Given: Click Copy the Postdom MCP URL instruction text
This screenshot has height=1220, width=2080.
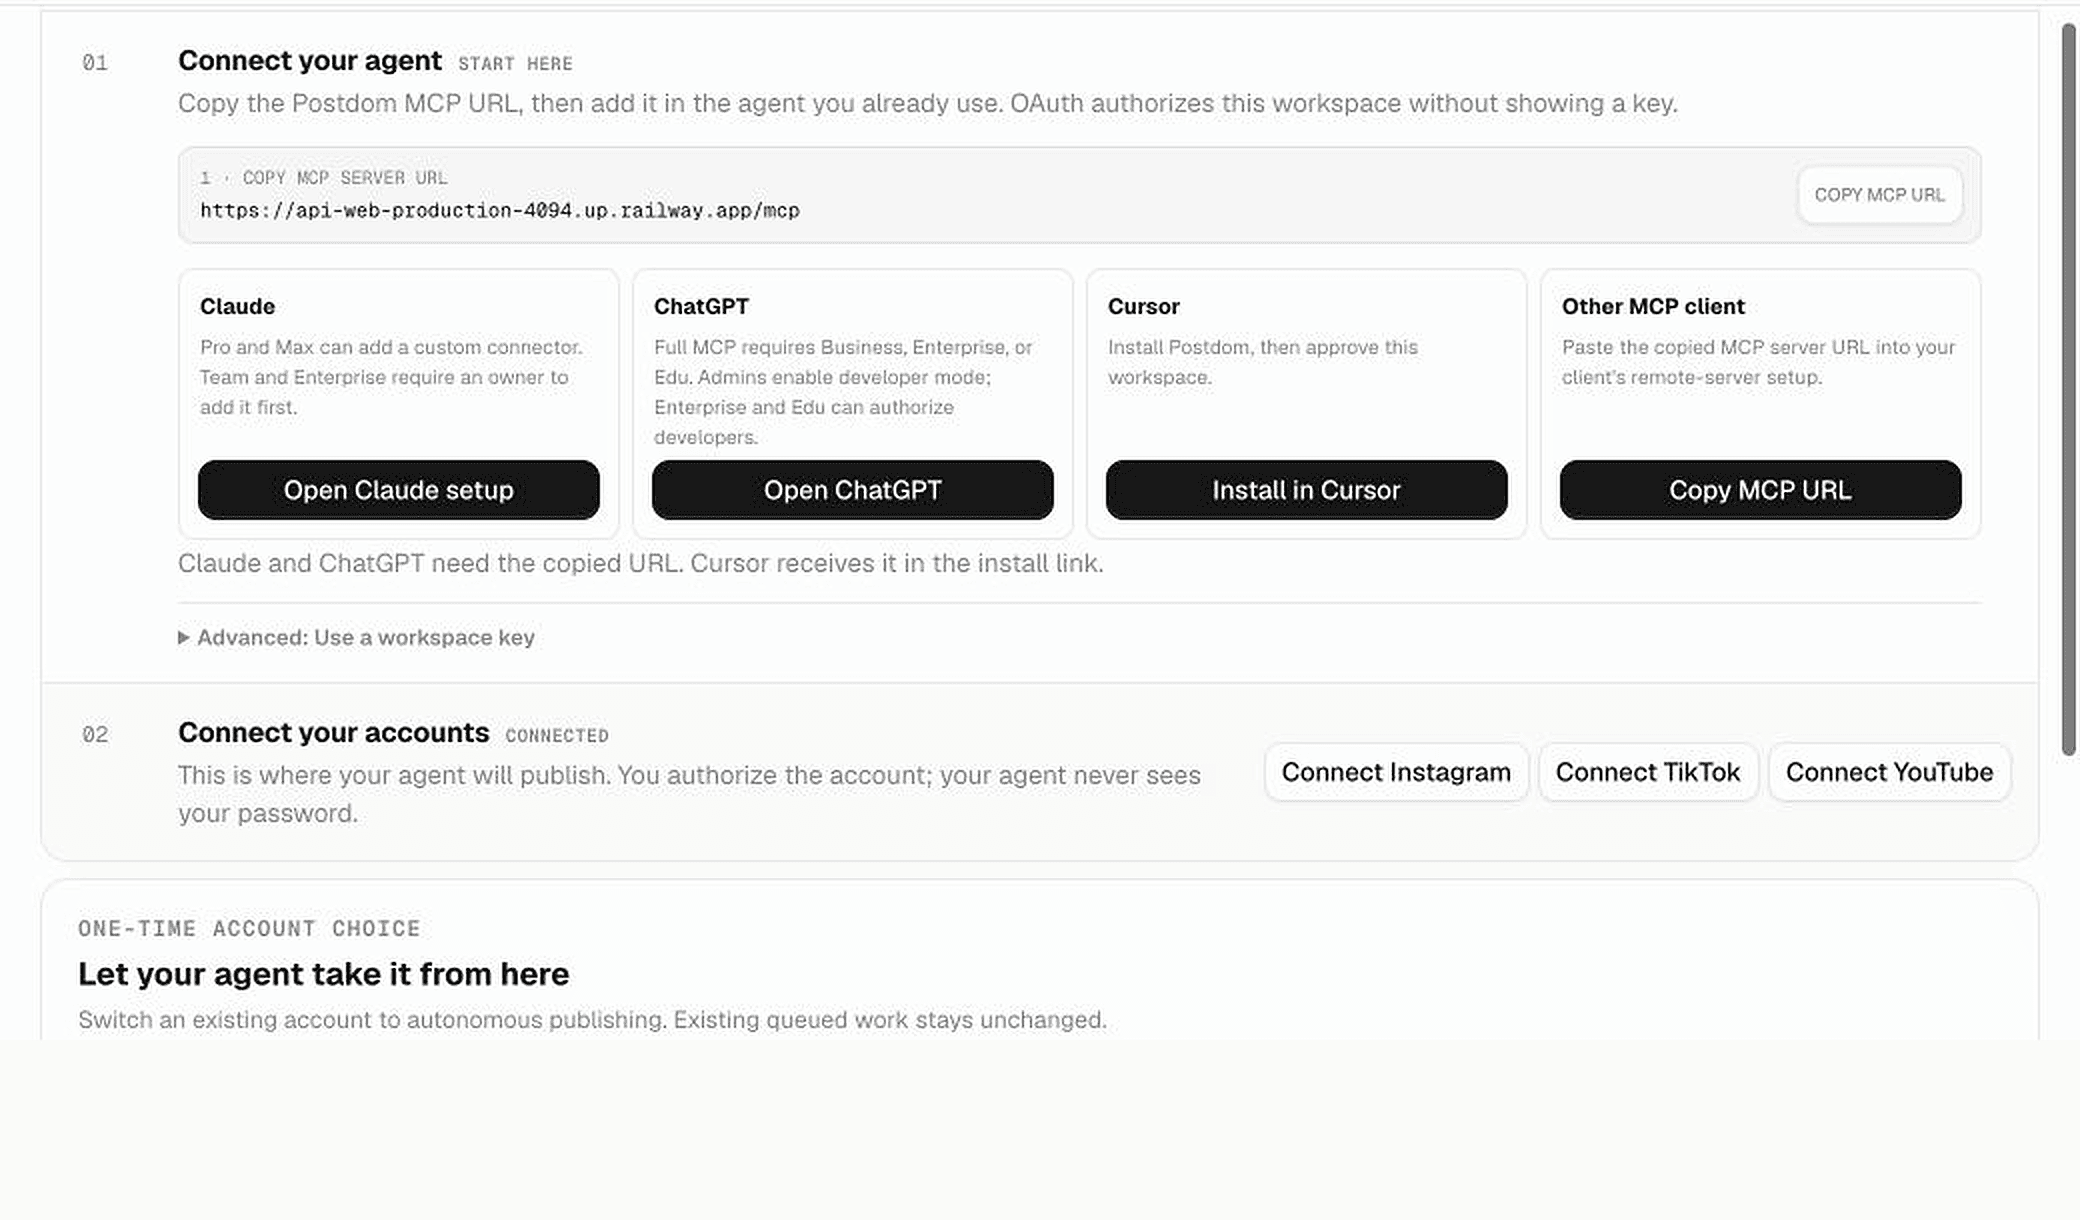Looking at the screenshot, I should [928, 104].
